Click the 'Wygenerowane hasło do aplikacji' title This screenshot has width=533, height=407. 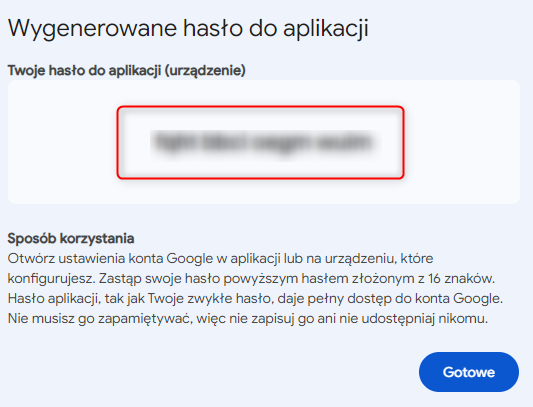point(188,29)
